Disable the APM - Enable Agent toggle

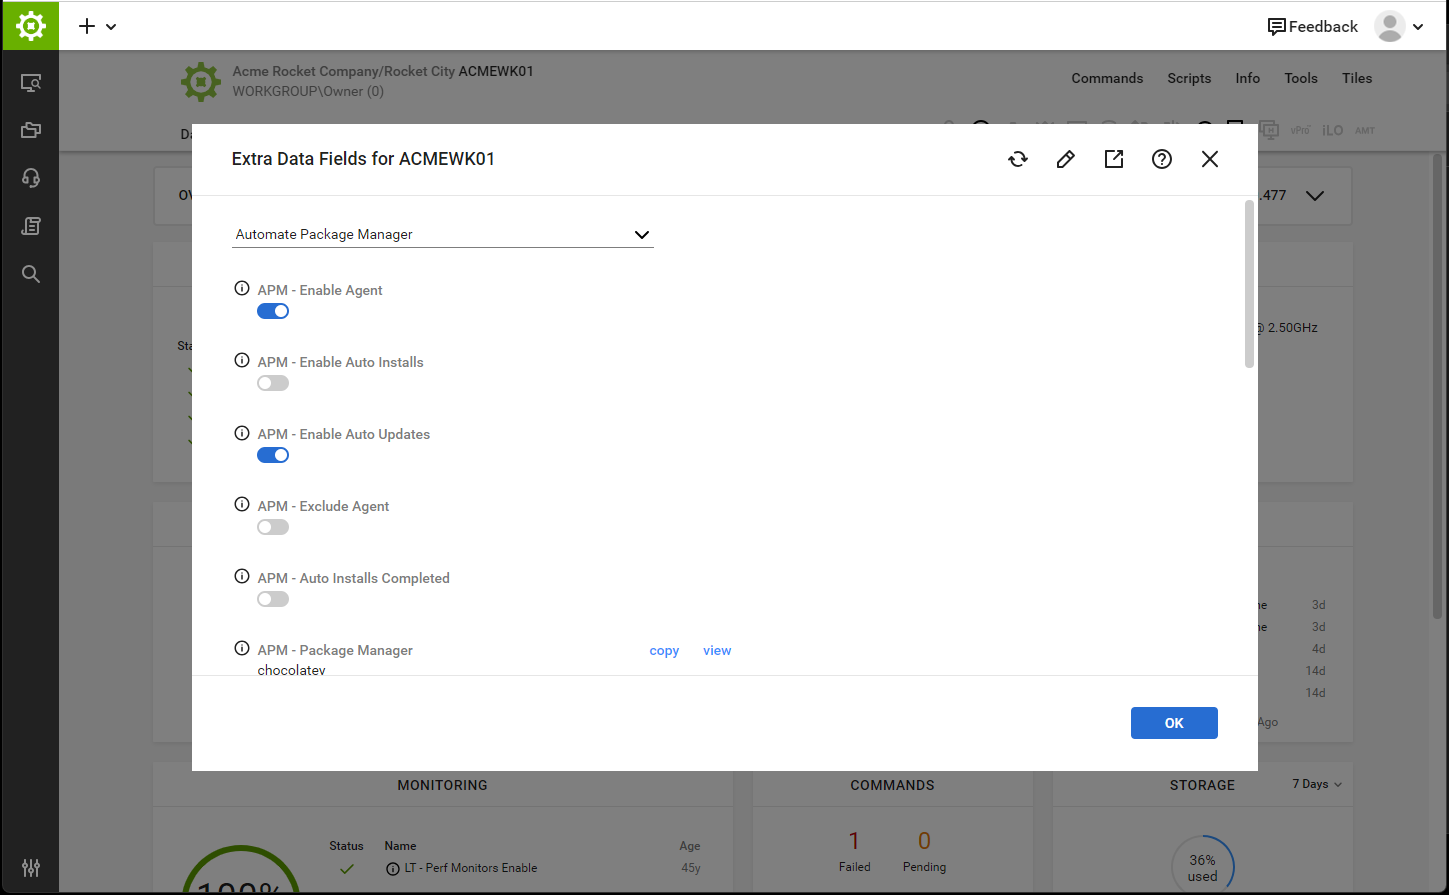click(x=272, y=311)
